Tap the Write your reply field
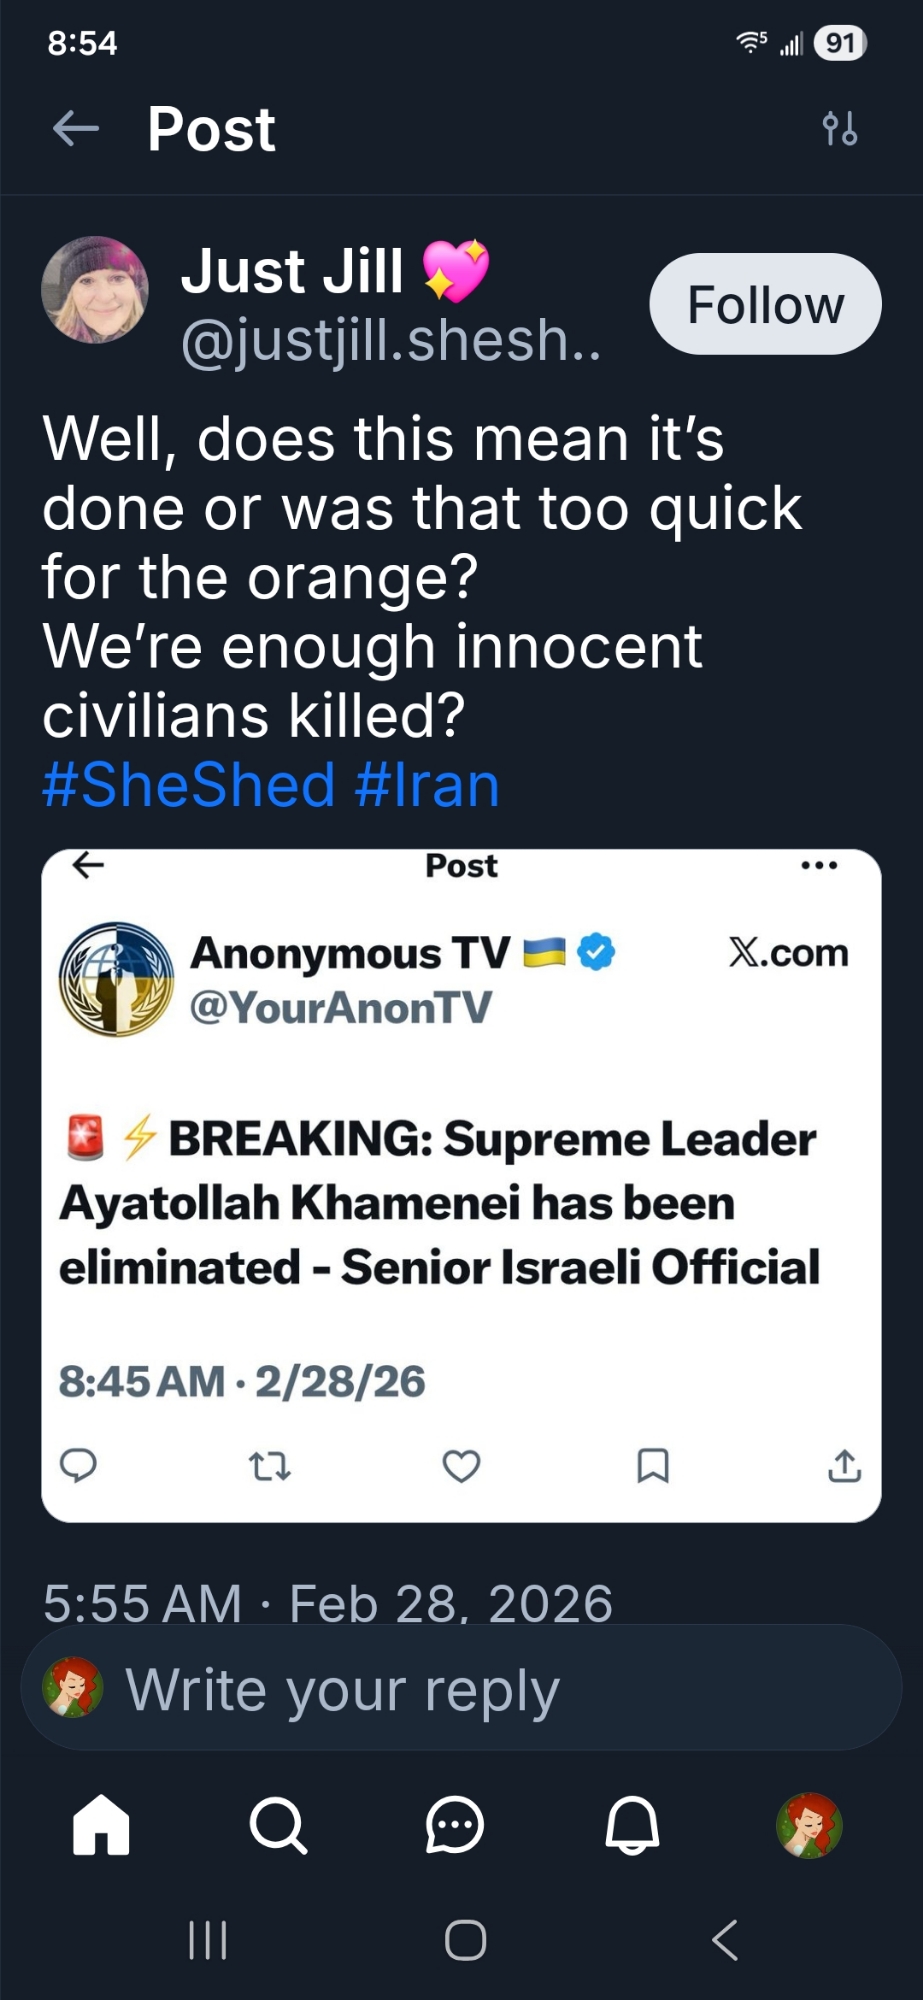The height and width of the screenshot is (2000, 923). pos(460,1690)
